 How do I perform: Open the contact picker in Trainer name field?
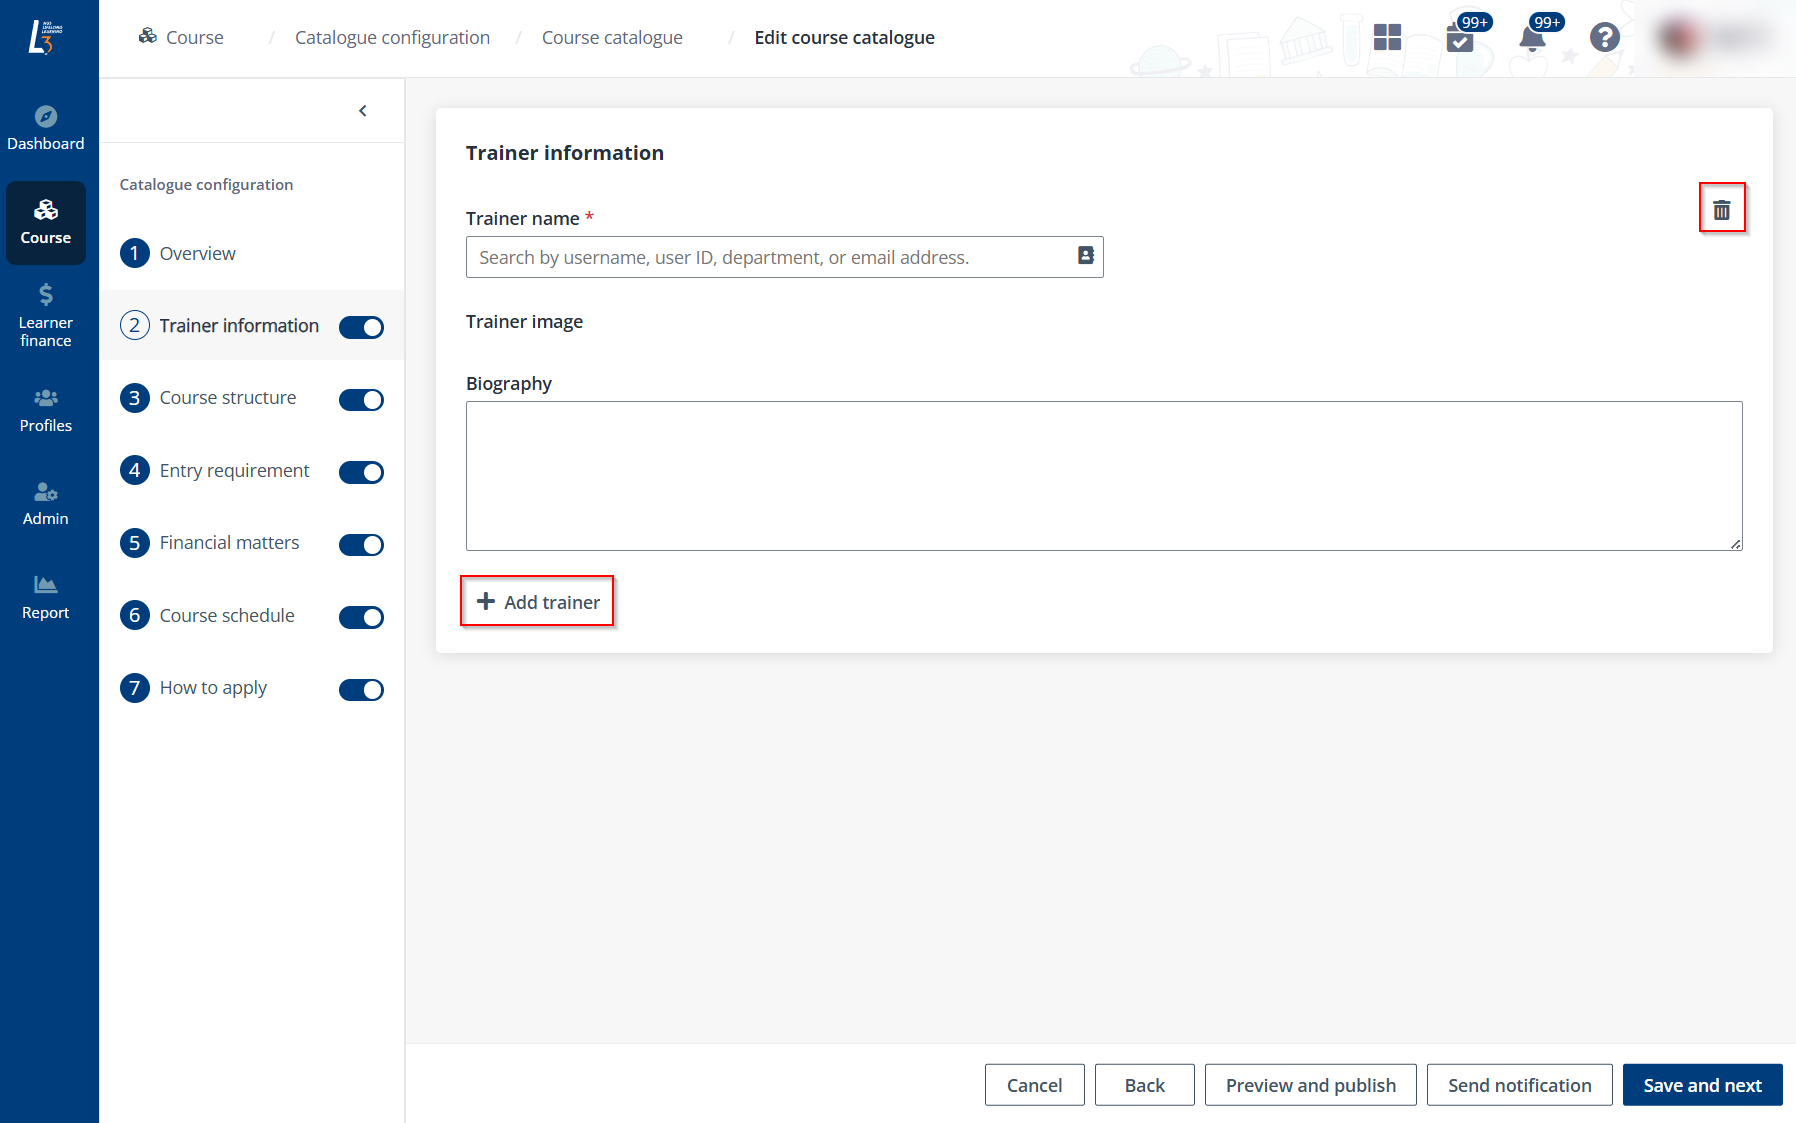[x=1085, y=256]
